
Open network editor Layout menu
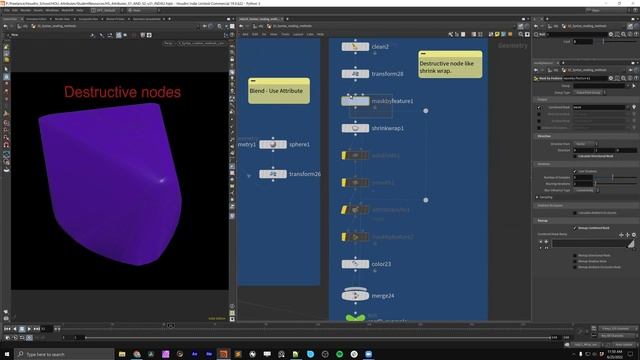(x=298, y=34)
